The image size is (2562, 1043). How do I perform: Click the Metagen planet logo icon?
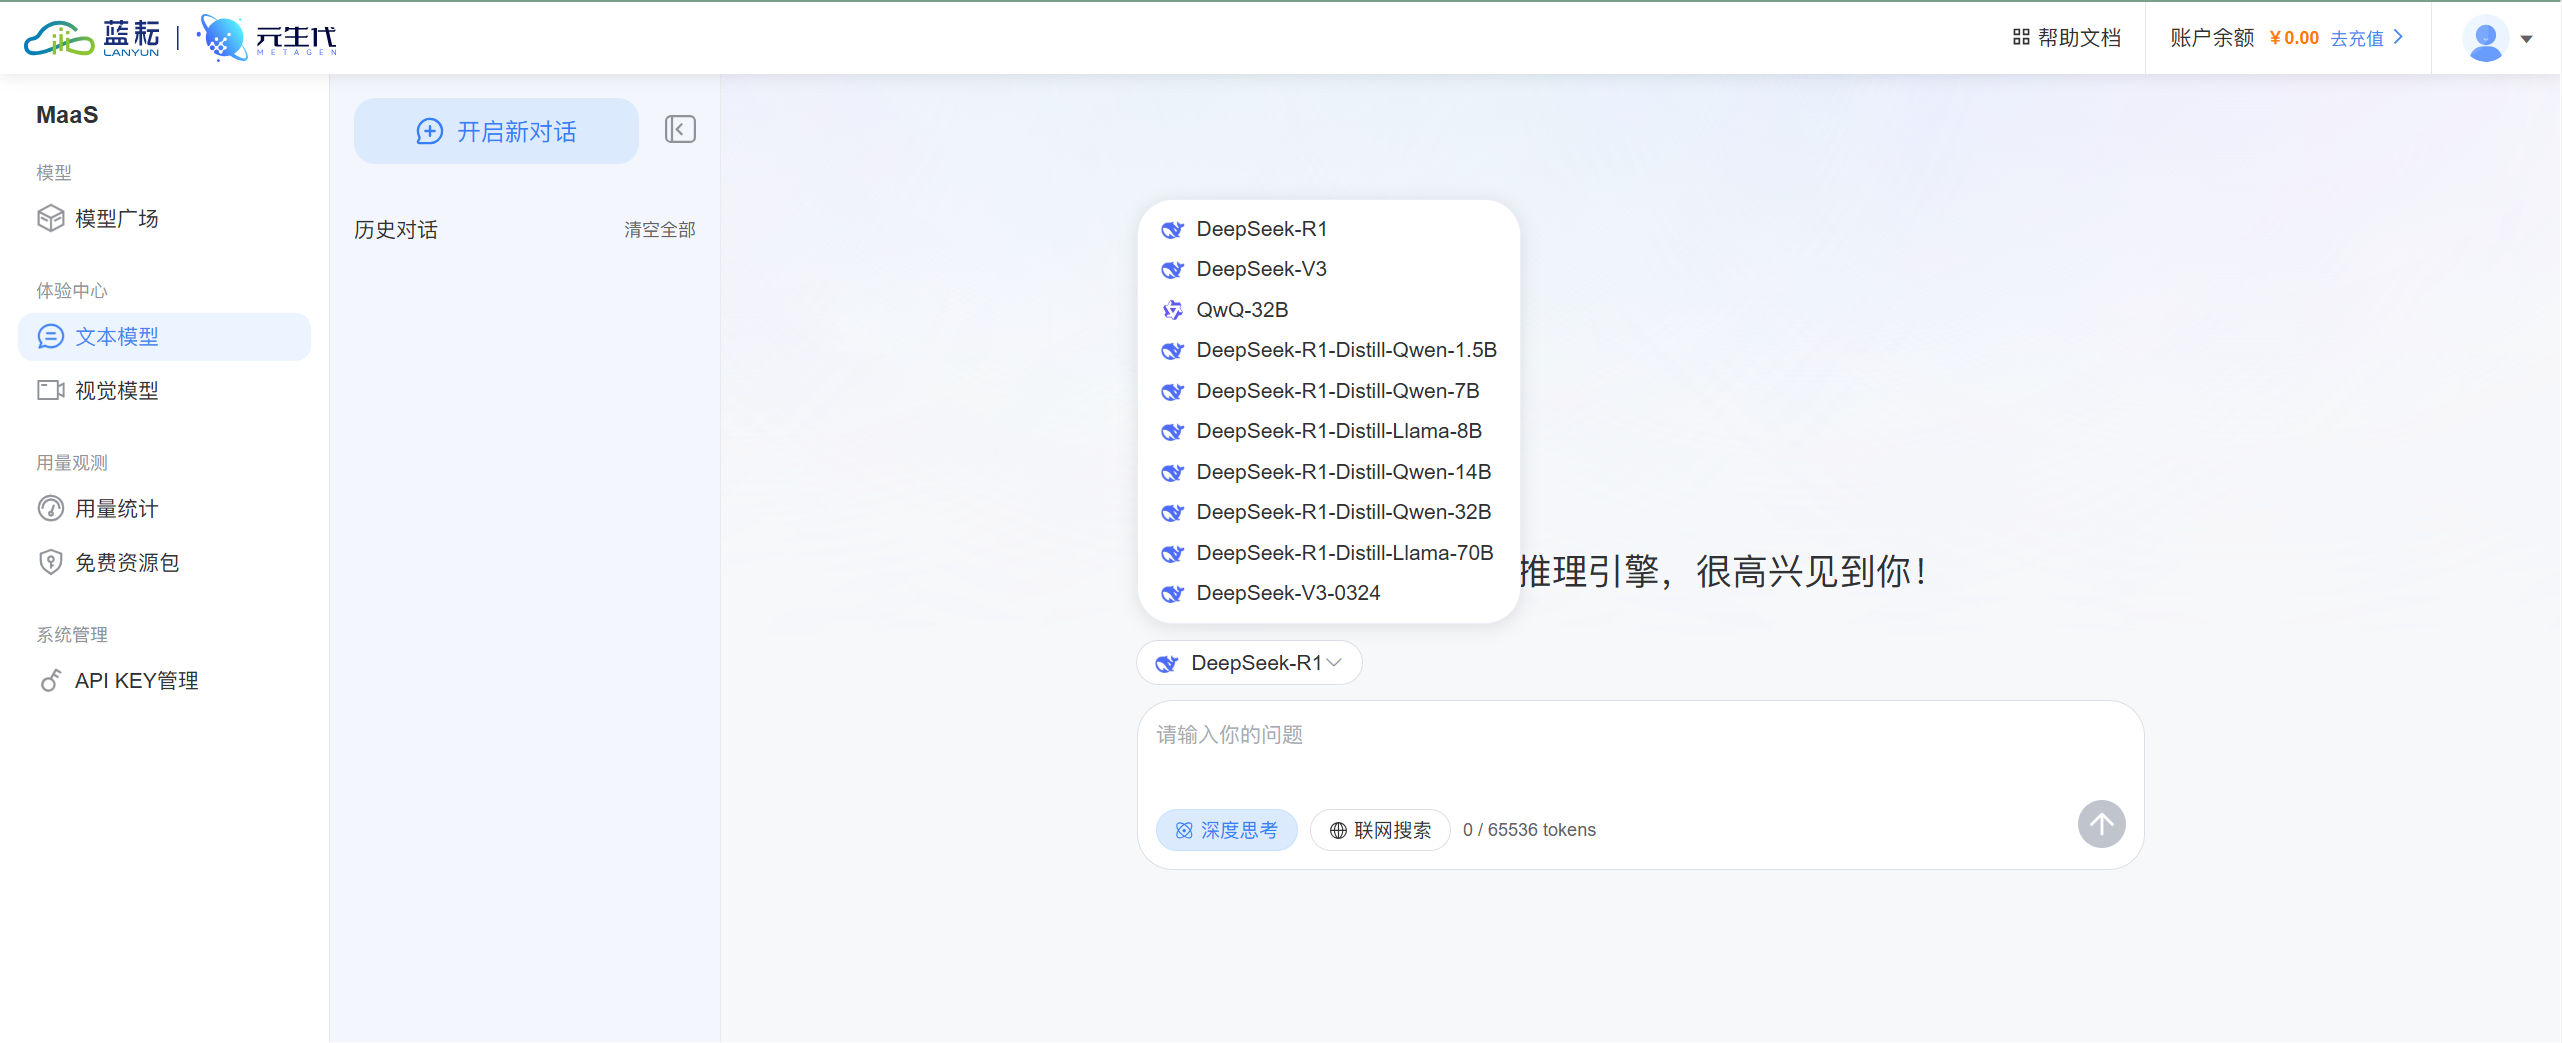[222, 38]
